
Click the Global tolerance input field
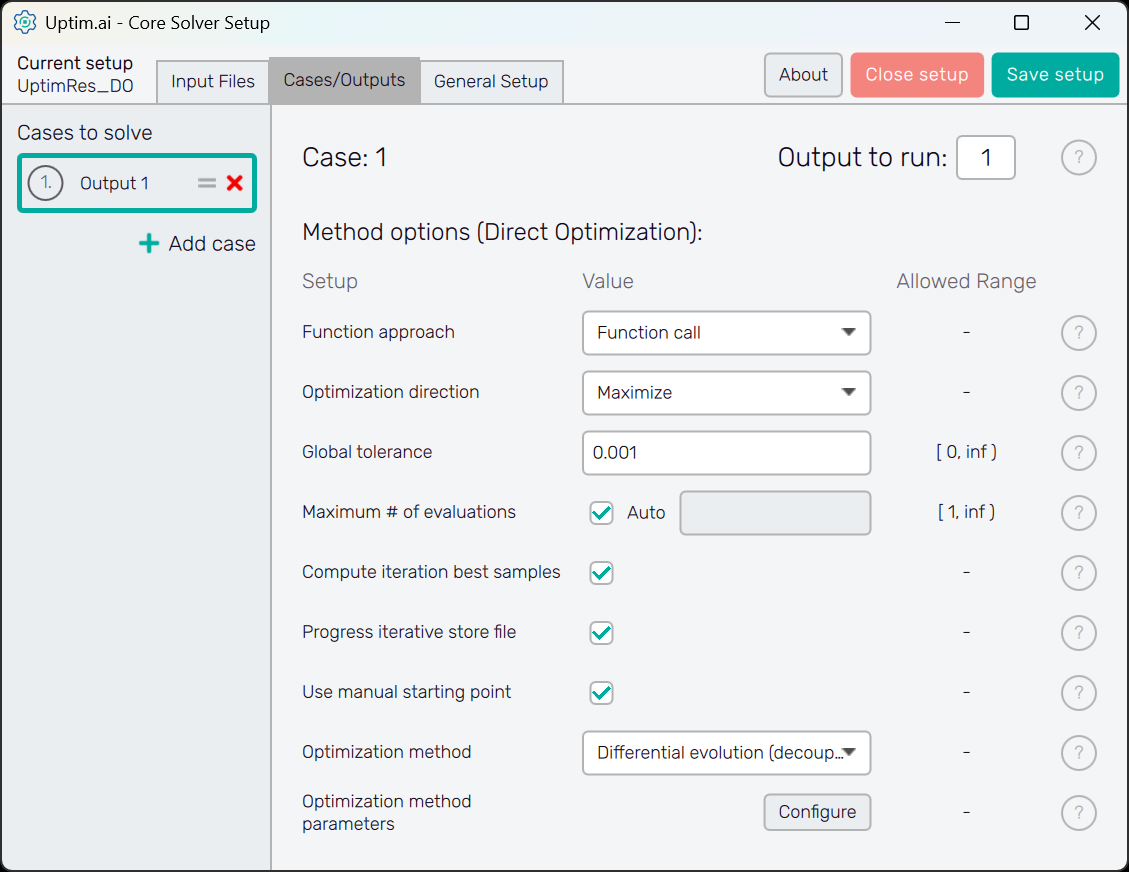pyautogui.click(x=726, y=453)
